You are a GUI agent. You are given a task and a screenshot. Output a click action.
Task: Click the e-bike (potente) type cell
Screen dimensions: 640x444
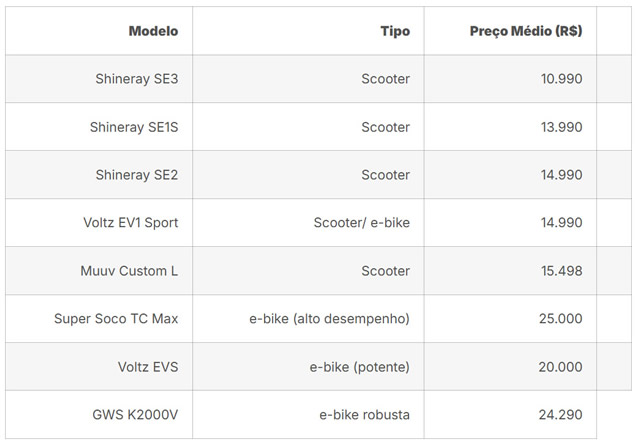[359, 367]
